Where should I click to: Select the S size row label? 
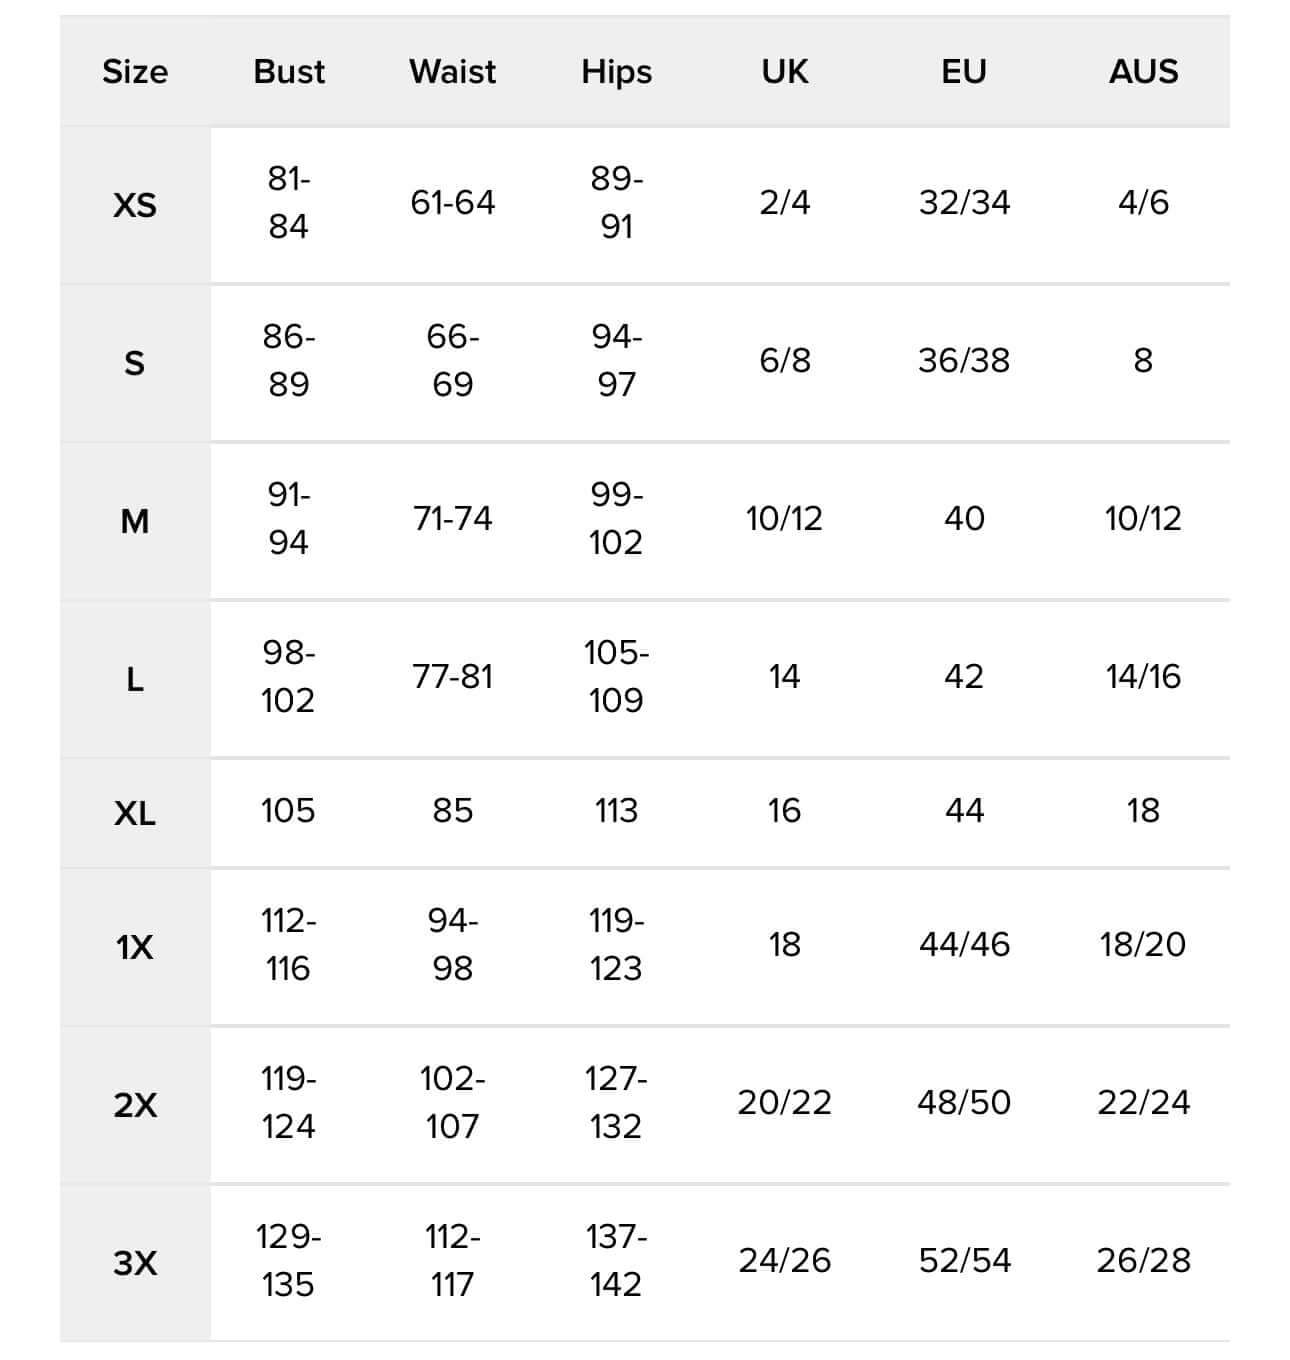click(135, 363)
